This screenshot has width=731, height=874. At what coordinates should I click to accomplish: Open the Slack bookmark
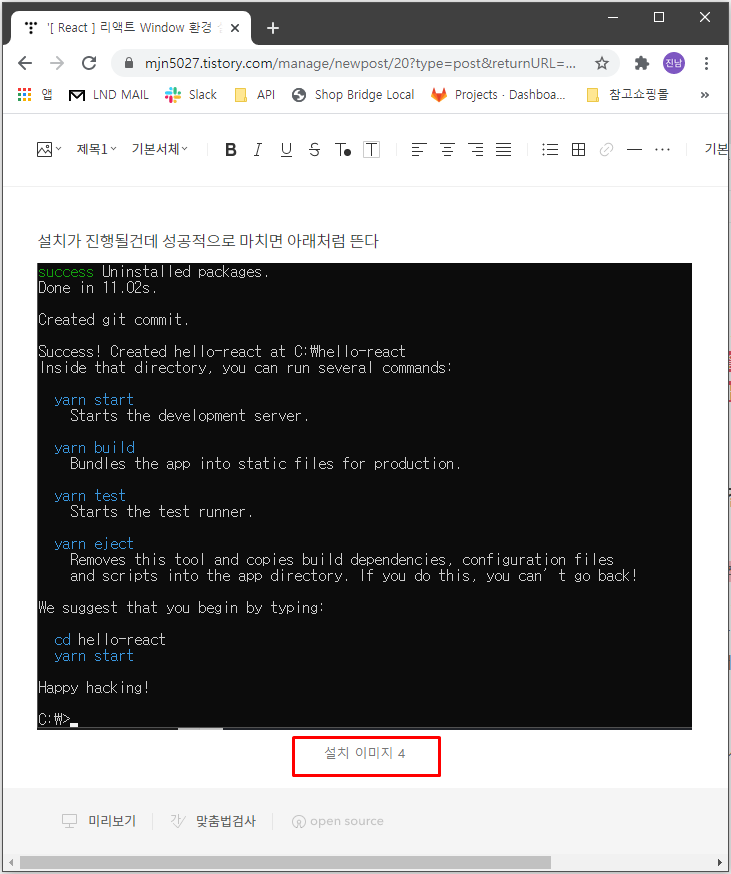click(x=190, y=95)
